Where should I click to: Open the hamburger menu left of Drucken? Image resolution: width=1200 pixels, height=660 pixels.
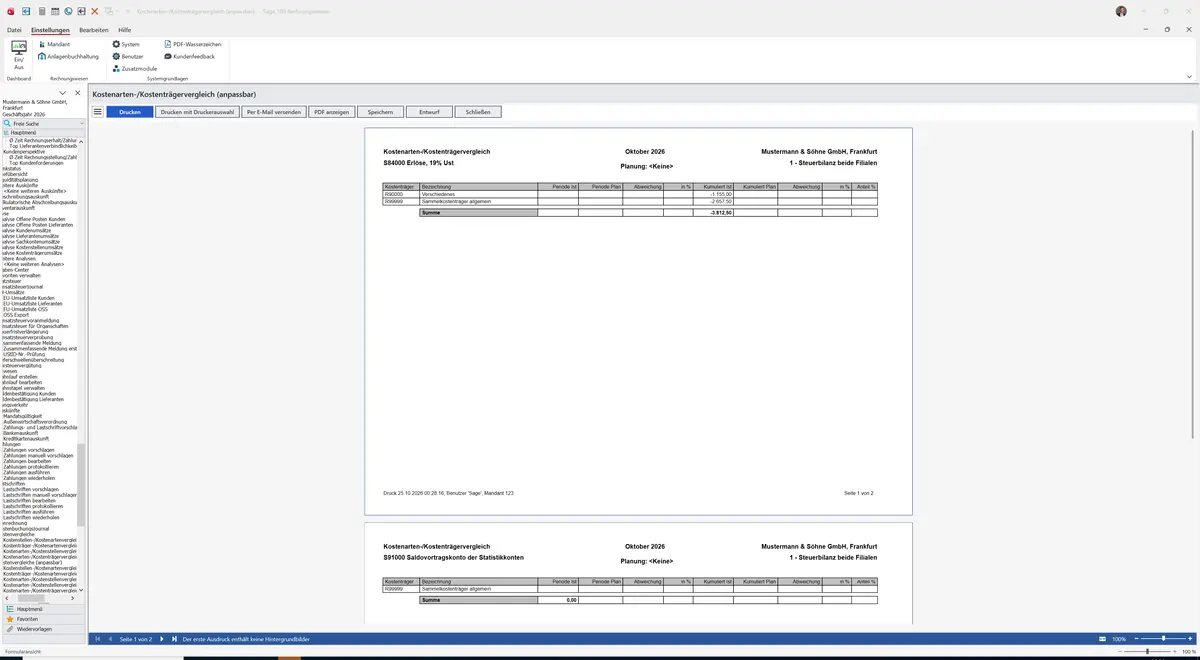pyautogui.click(x=98, y=112)
